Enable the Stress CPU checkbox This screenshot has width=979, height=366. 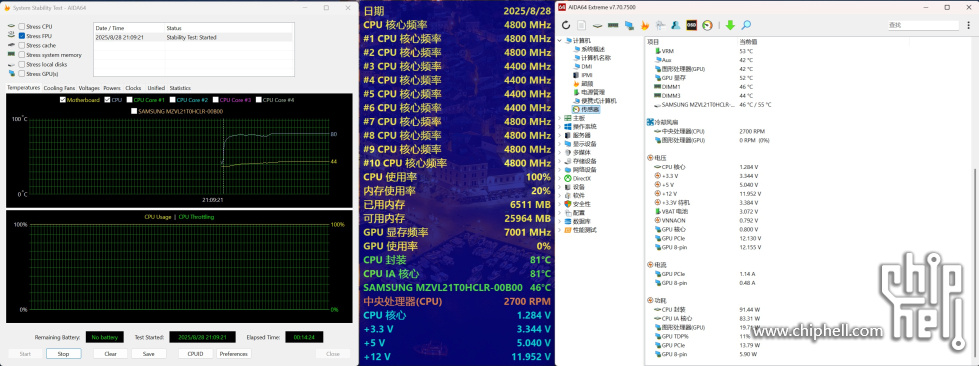click(22, 26)
